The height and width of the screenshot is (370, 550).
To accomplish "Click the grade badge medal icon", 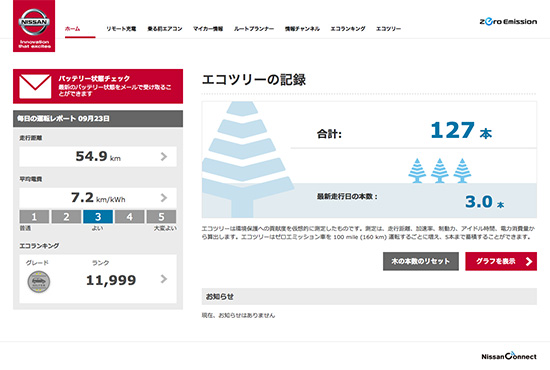I will 39,282.
